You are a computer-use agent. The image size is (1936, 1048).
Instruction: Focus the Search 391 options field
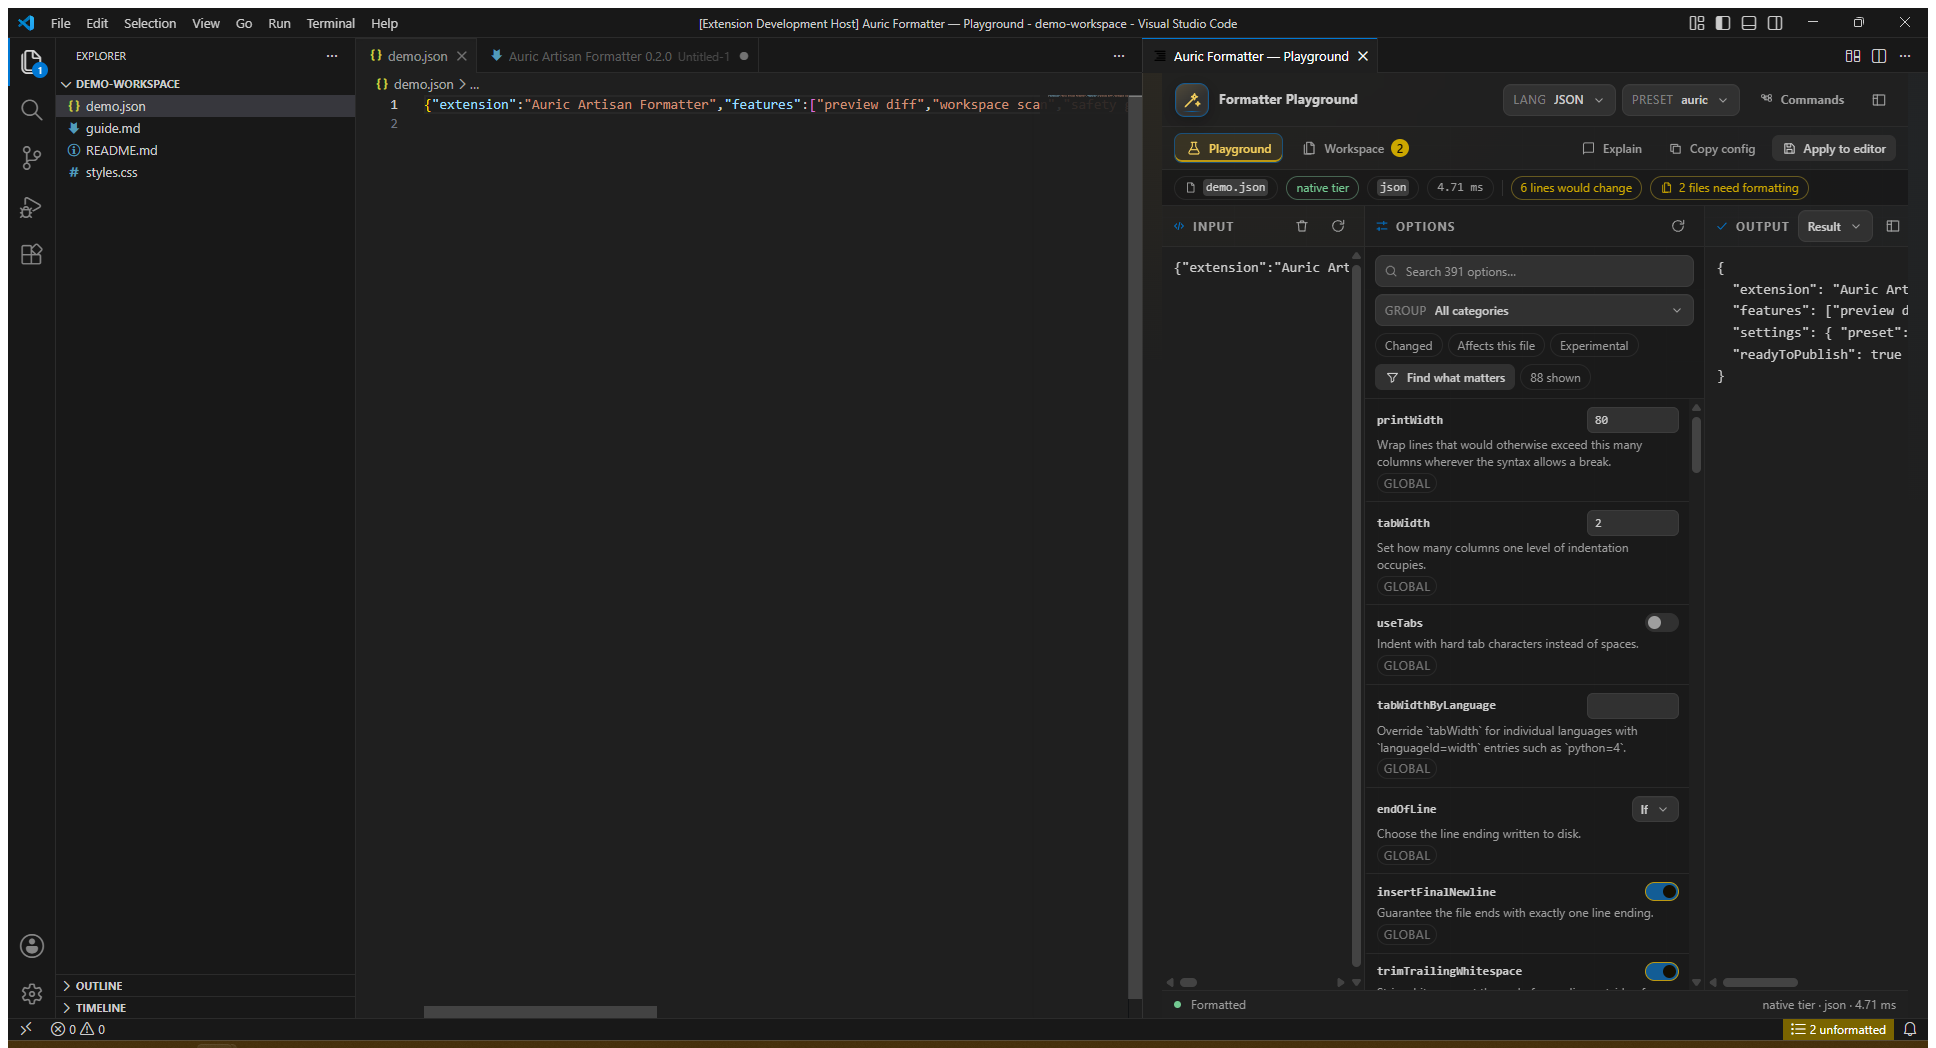point(1534,272)
